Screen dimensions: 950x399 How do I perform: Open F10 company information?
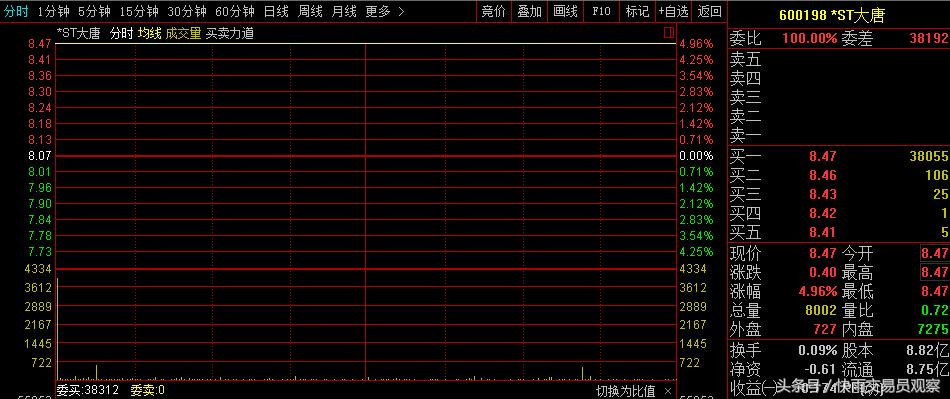[x=601, y=11]
